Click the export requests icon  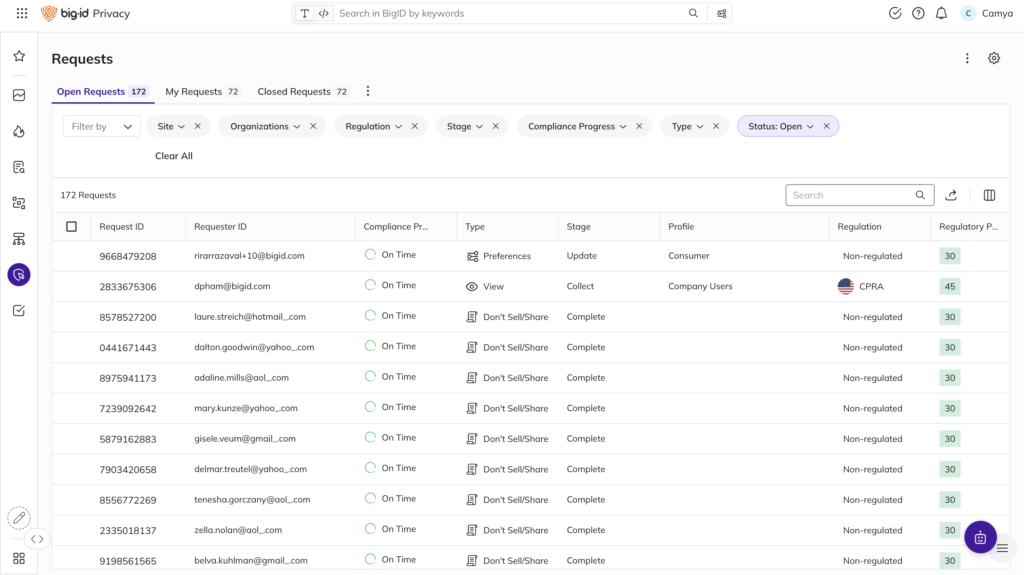[951, 195]
